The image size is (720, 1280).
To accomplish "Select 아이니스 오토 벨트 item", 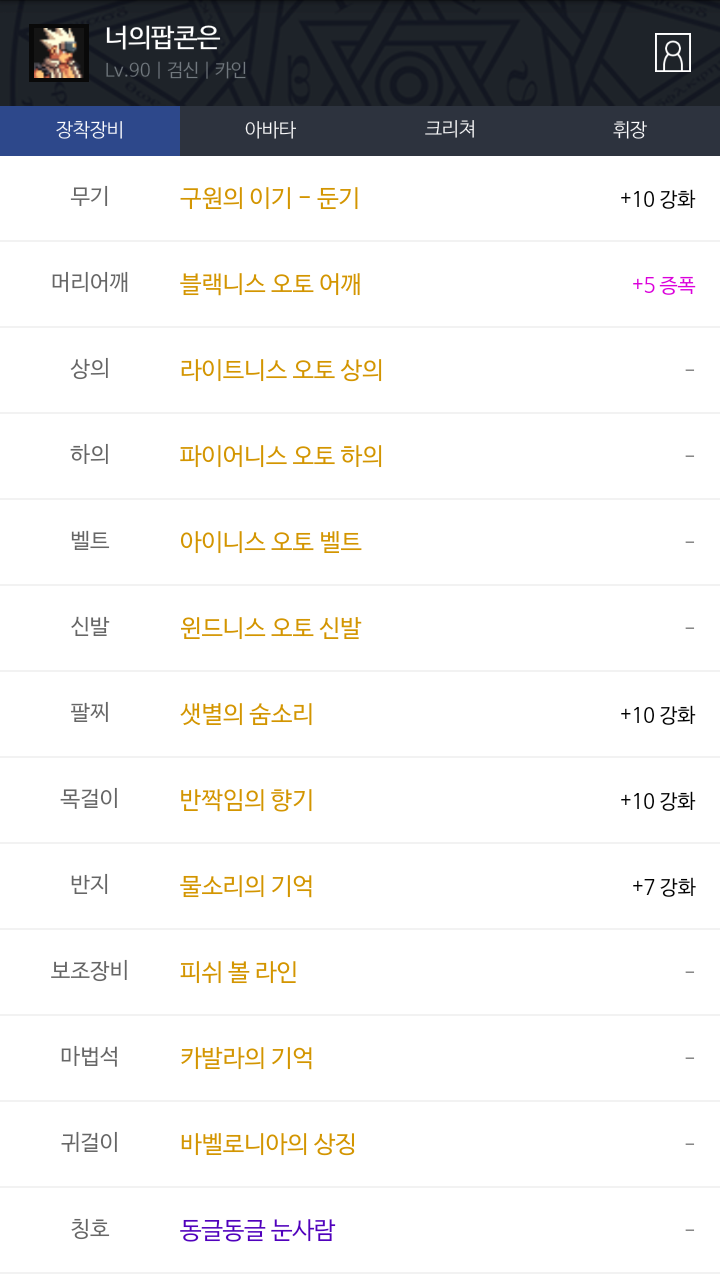I will pyautogui.click(x=270, y=542).
